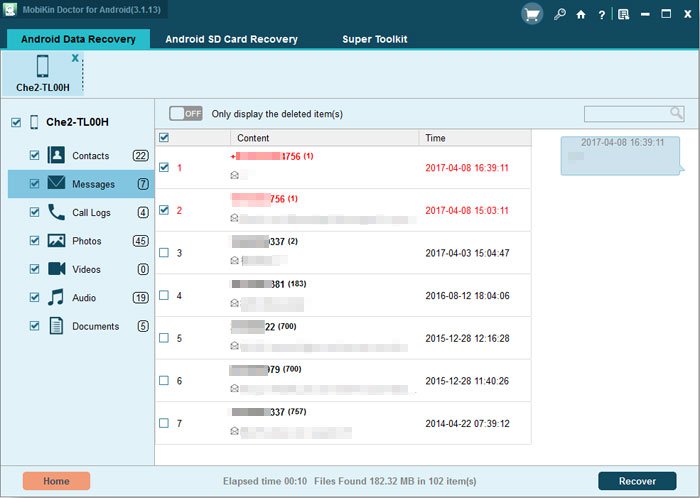Click the Call Logs phone icon
700x498 pixels.
(56, 212)
